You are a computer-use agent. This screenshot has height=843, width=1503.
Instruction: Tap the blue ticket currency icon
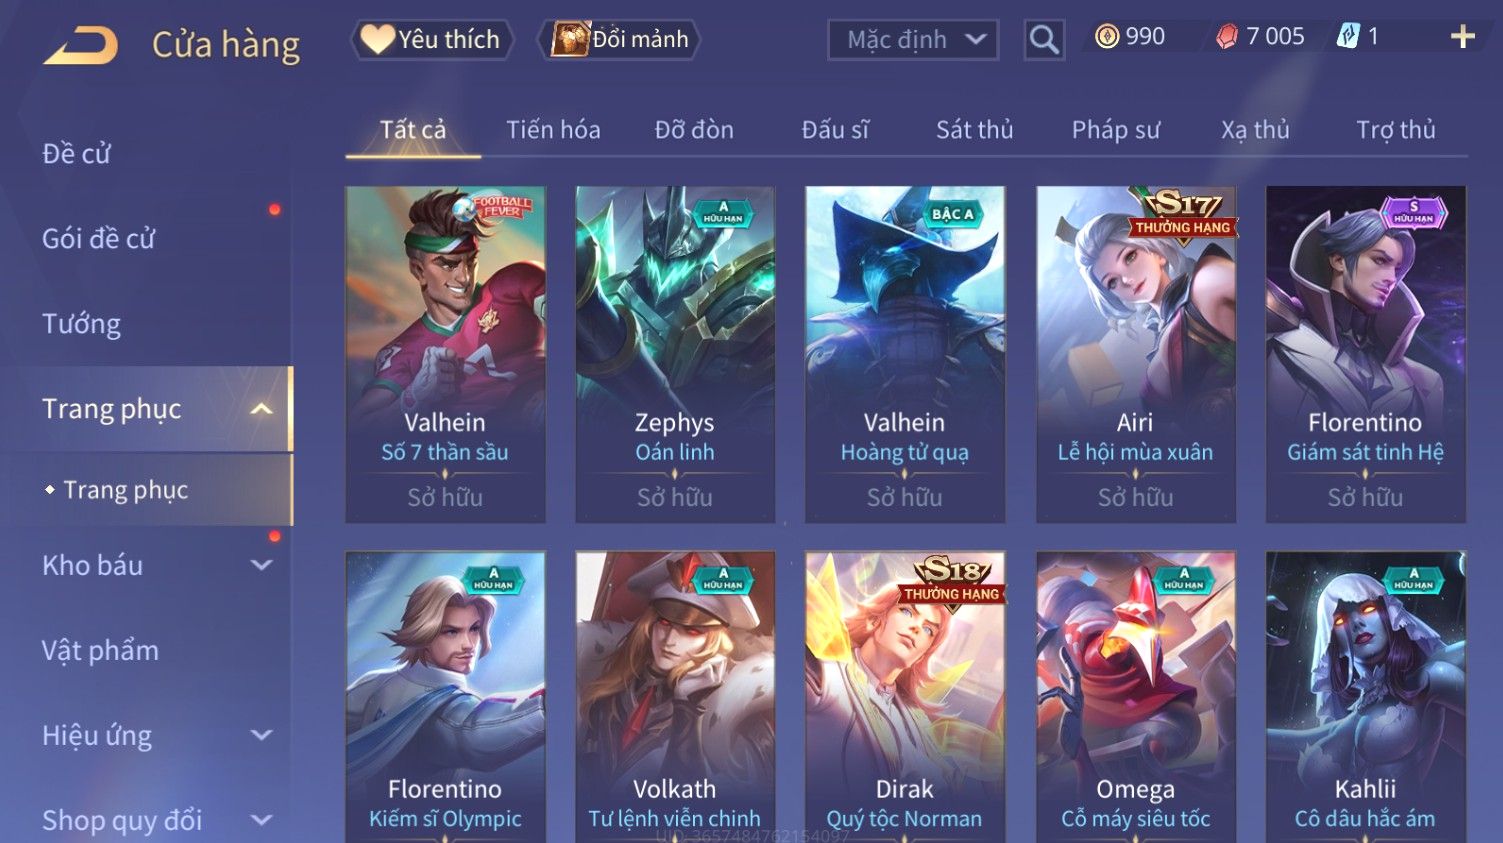click(1348, 37)
